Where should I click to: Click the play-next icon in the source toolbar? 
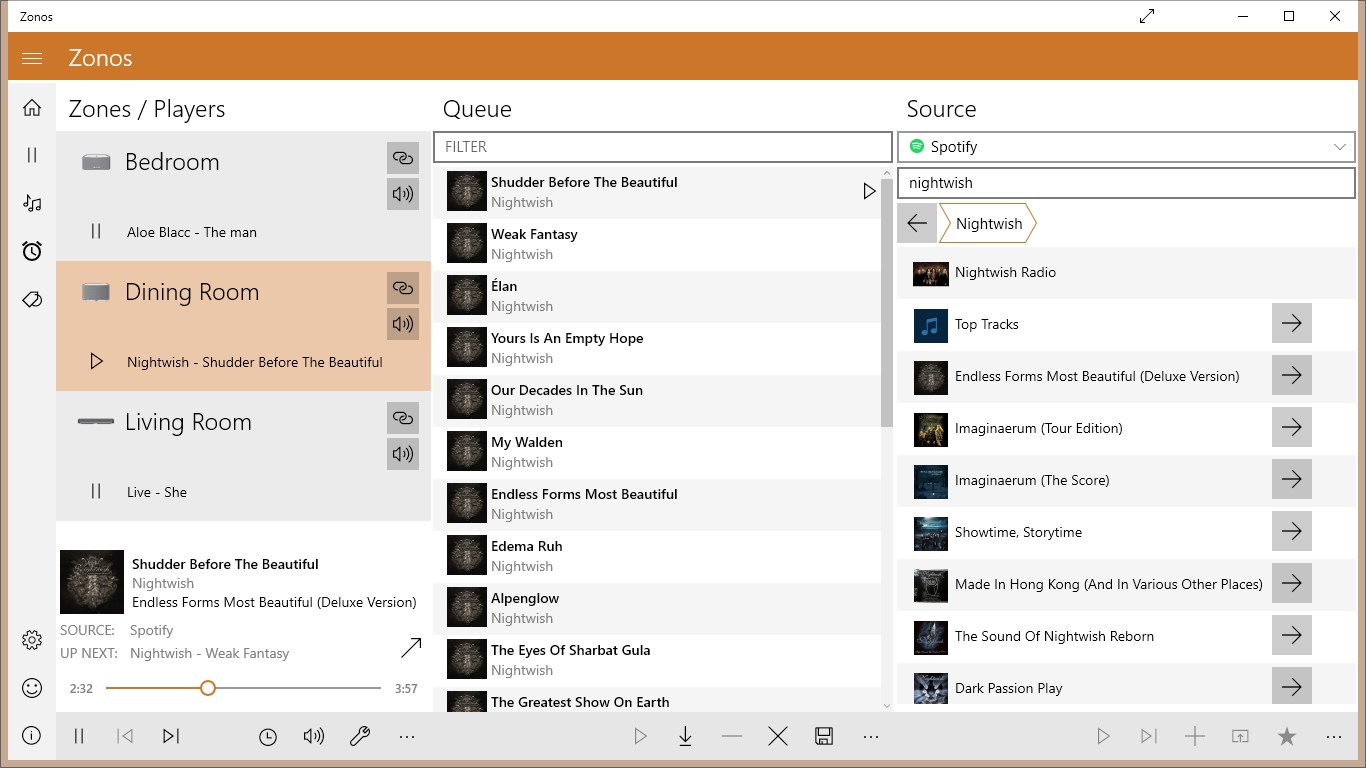(1149, 737)
